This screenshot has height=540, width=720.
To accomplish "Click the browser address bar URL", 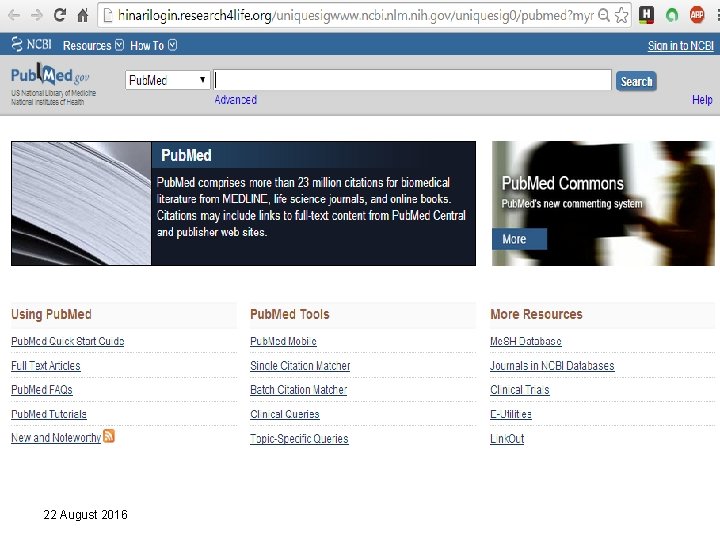I will pos(356,16).
